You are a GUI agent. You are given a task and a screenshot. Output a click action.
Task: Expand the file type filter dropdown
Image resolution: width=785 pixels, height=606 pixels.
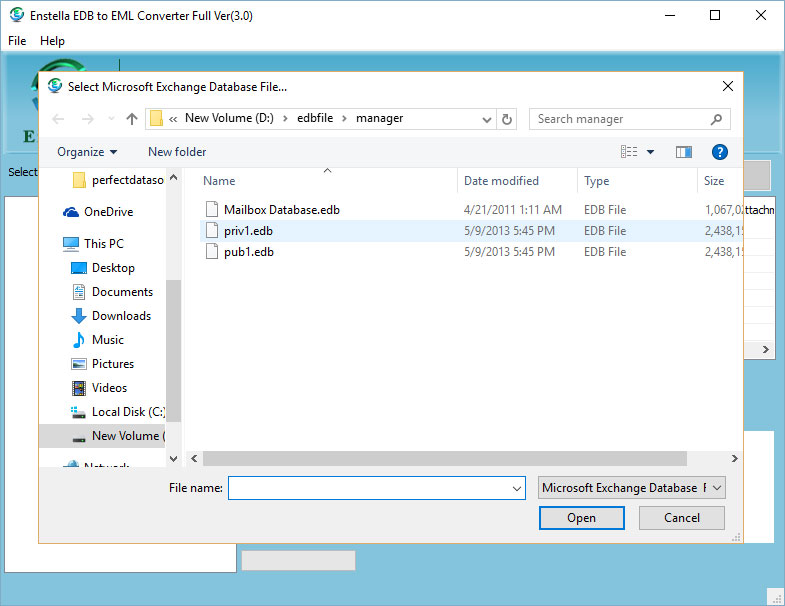(632, 488)
